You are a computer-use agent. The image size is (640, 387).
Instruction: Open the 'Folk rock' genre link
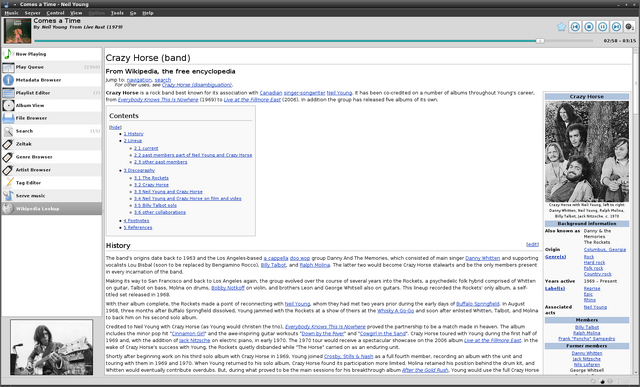pyautogui.click(x=593, y=268)
